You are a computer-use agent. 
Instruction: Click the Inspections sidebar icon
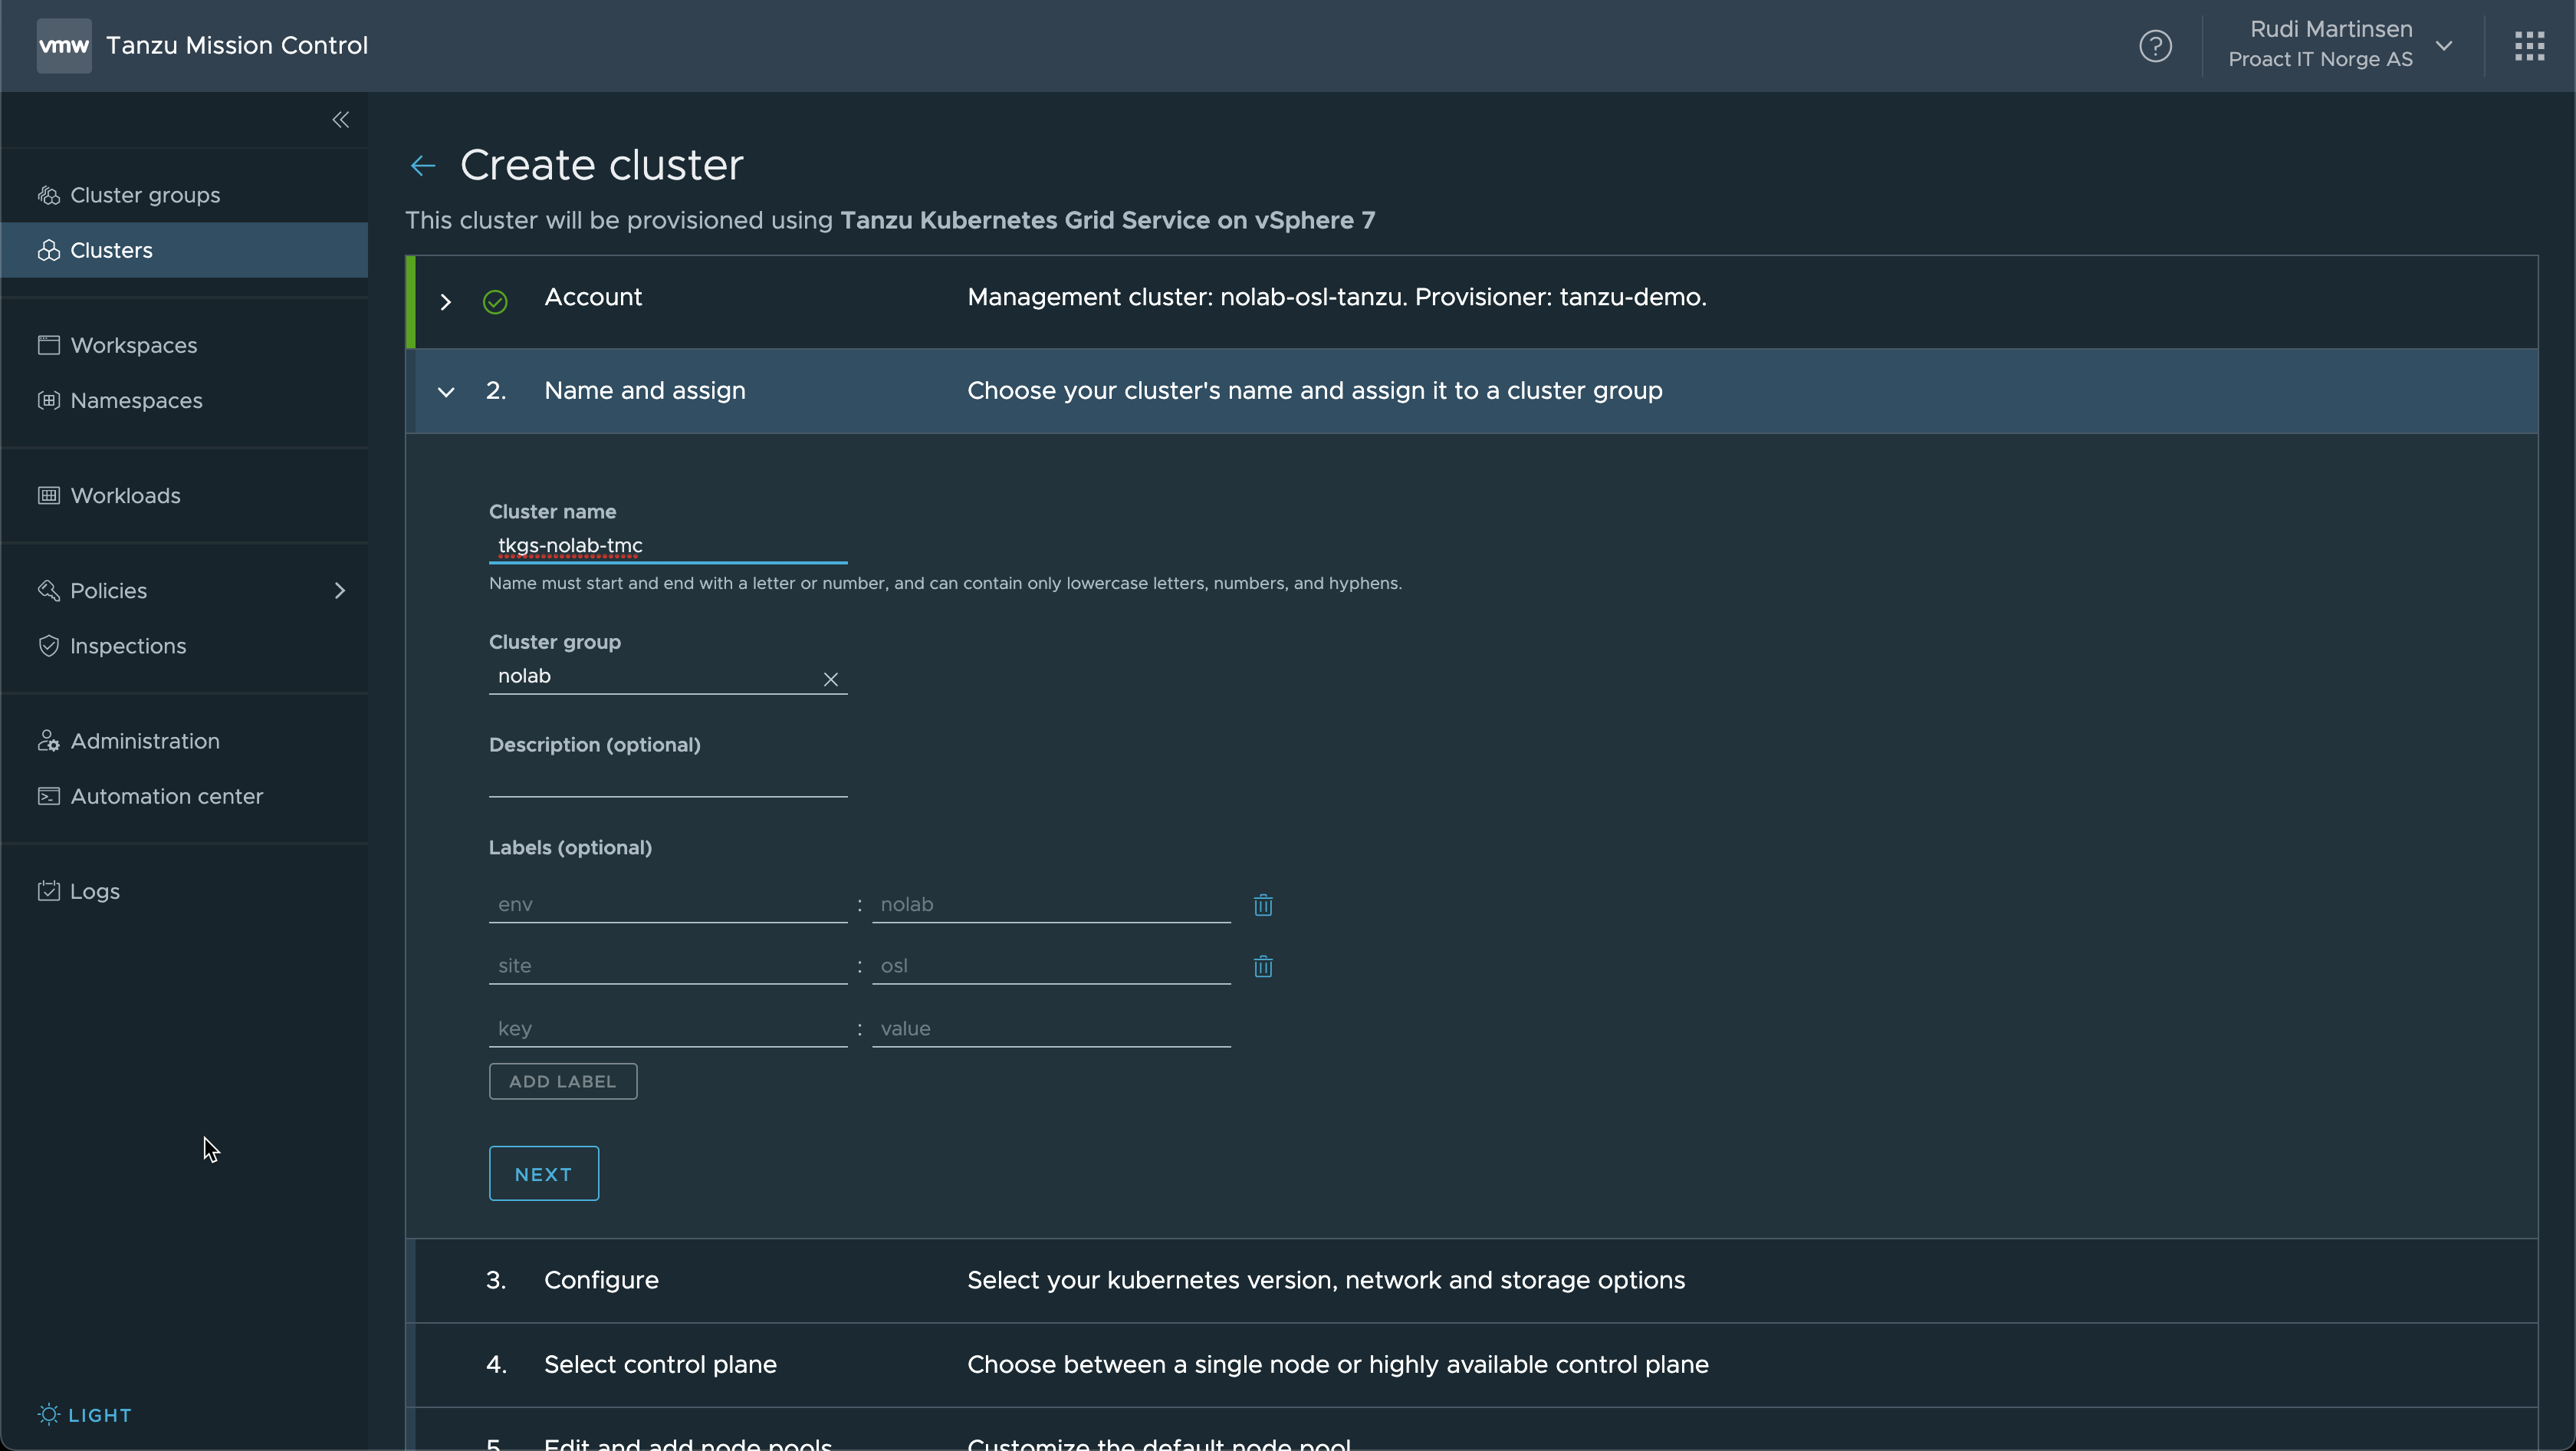pos(48,646)
